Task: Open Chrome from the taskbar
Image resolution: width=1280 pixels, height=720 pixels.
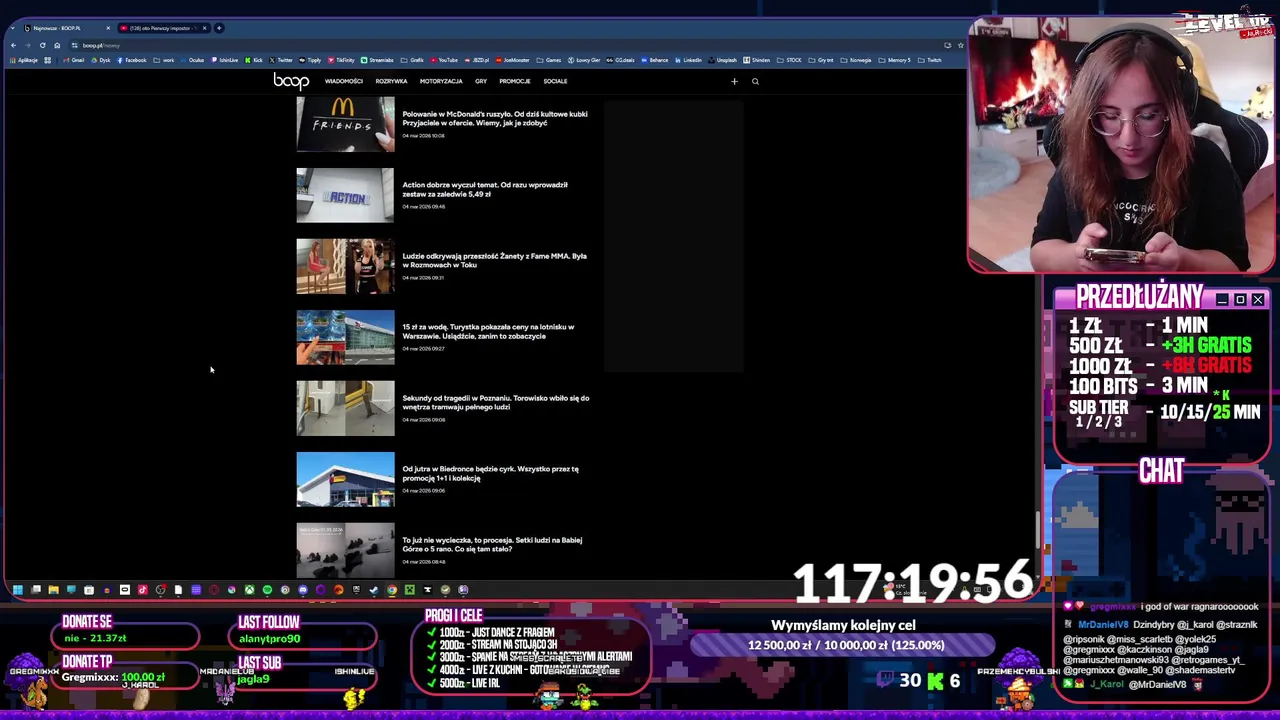Action: pyautogui.click(x=392, y=590)
